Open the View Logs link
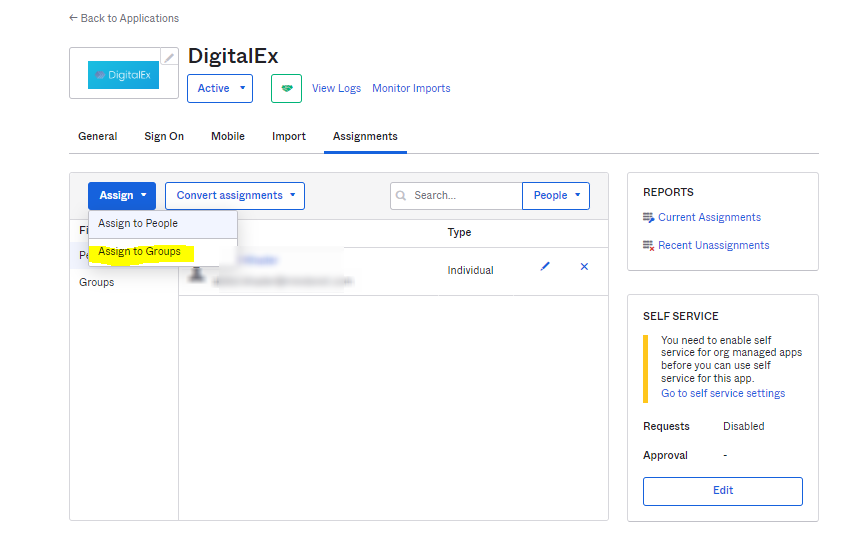856x548 pixels. [x=336, y=88]
